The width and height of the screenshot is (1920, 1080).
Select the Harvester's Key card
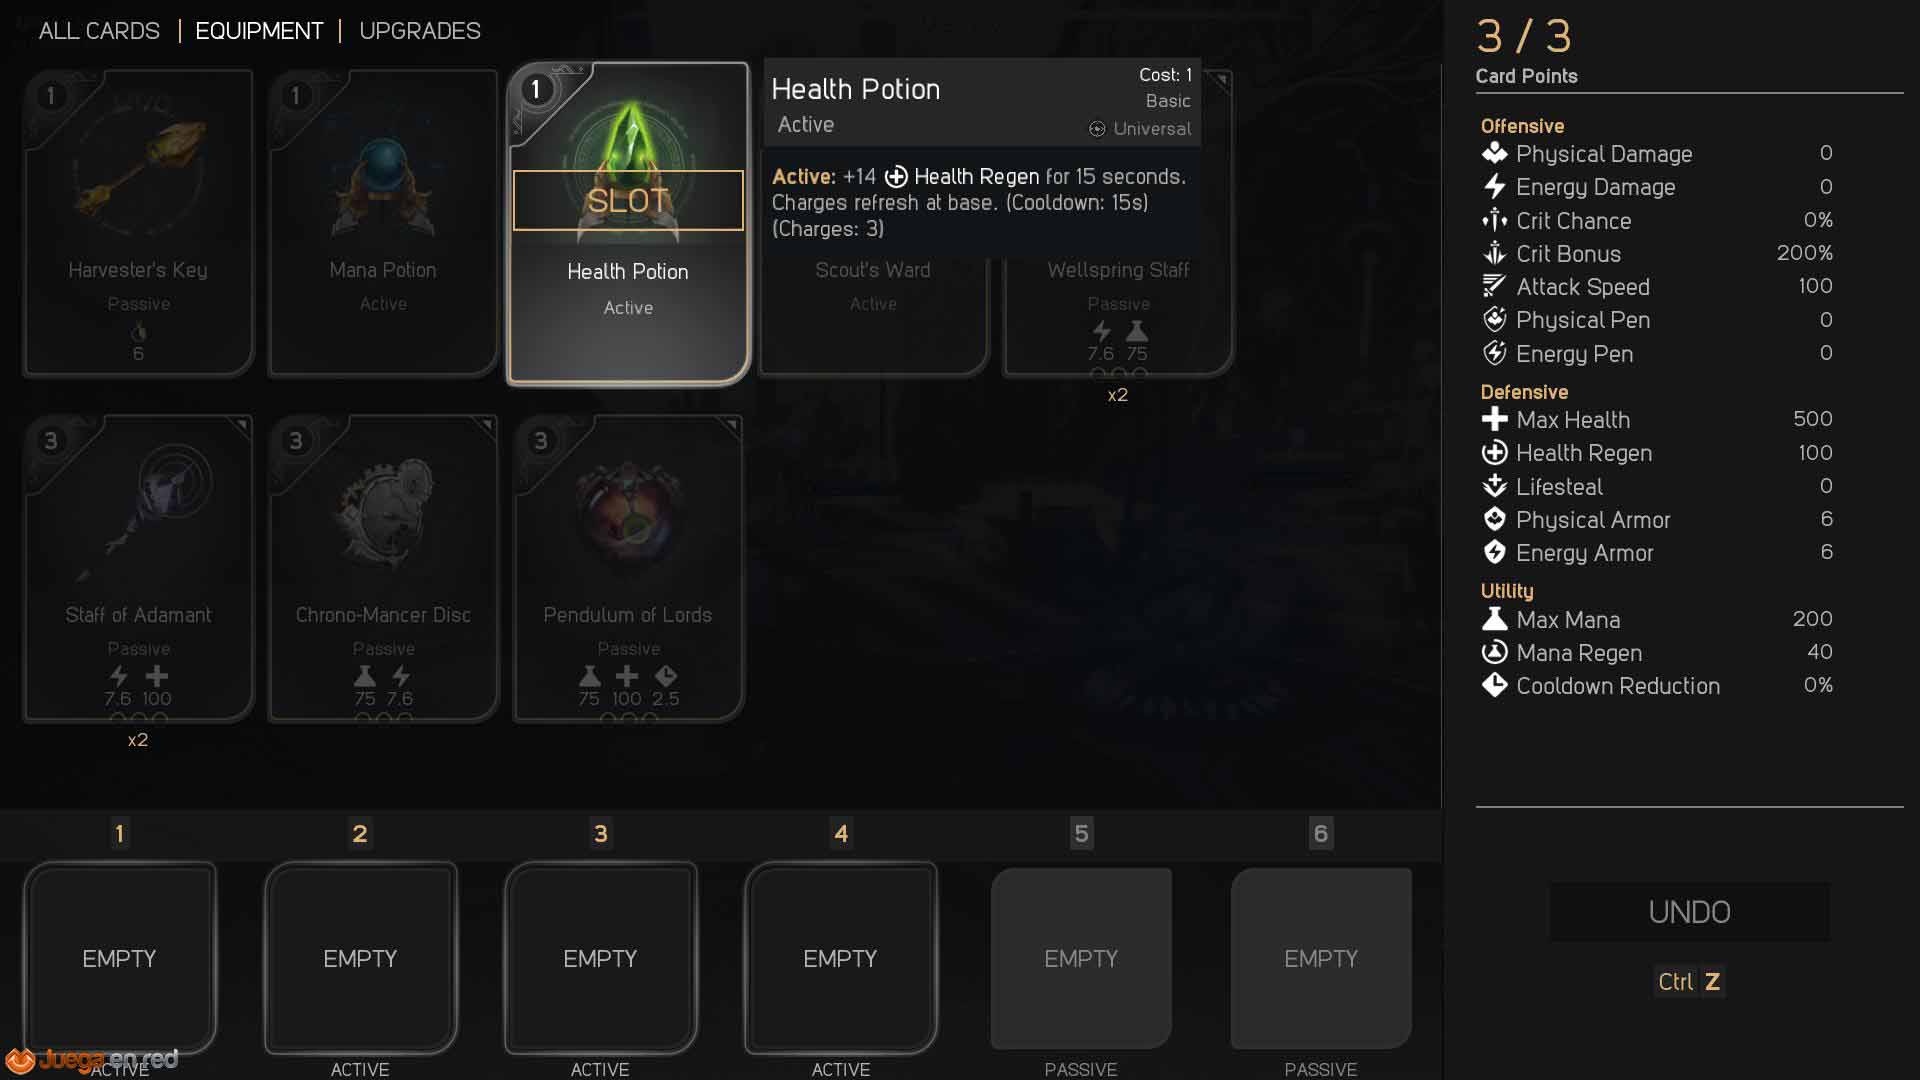click(x=138, y=223)
